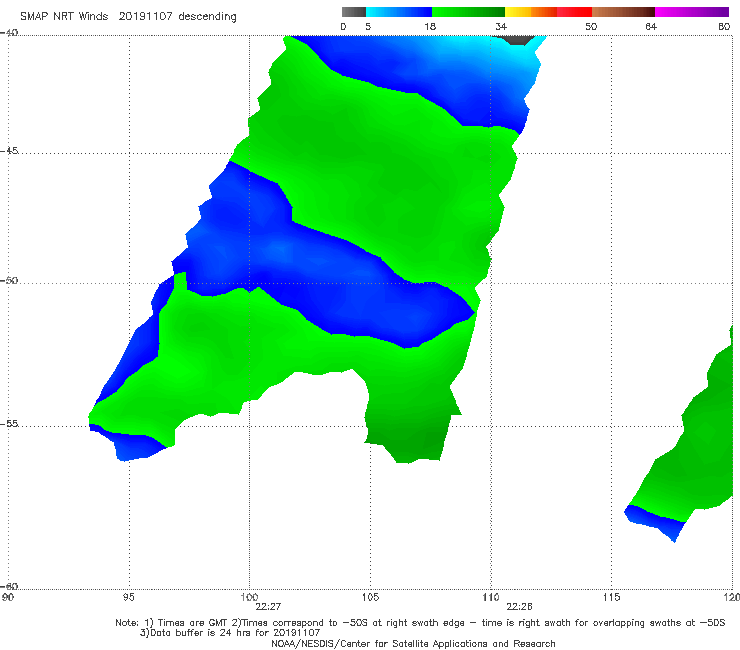The image size is (740, 650).
Task: Click the yellow-red 34-50 colorbar segment
Action: pos(548,12)
